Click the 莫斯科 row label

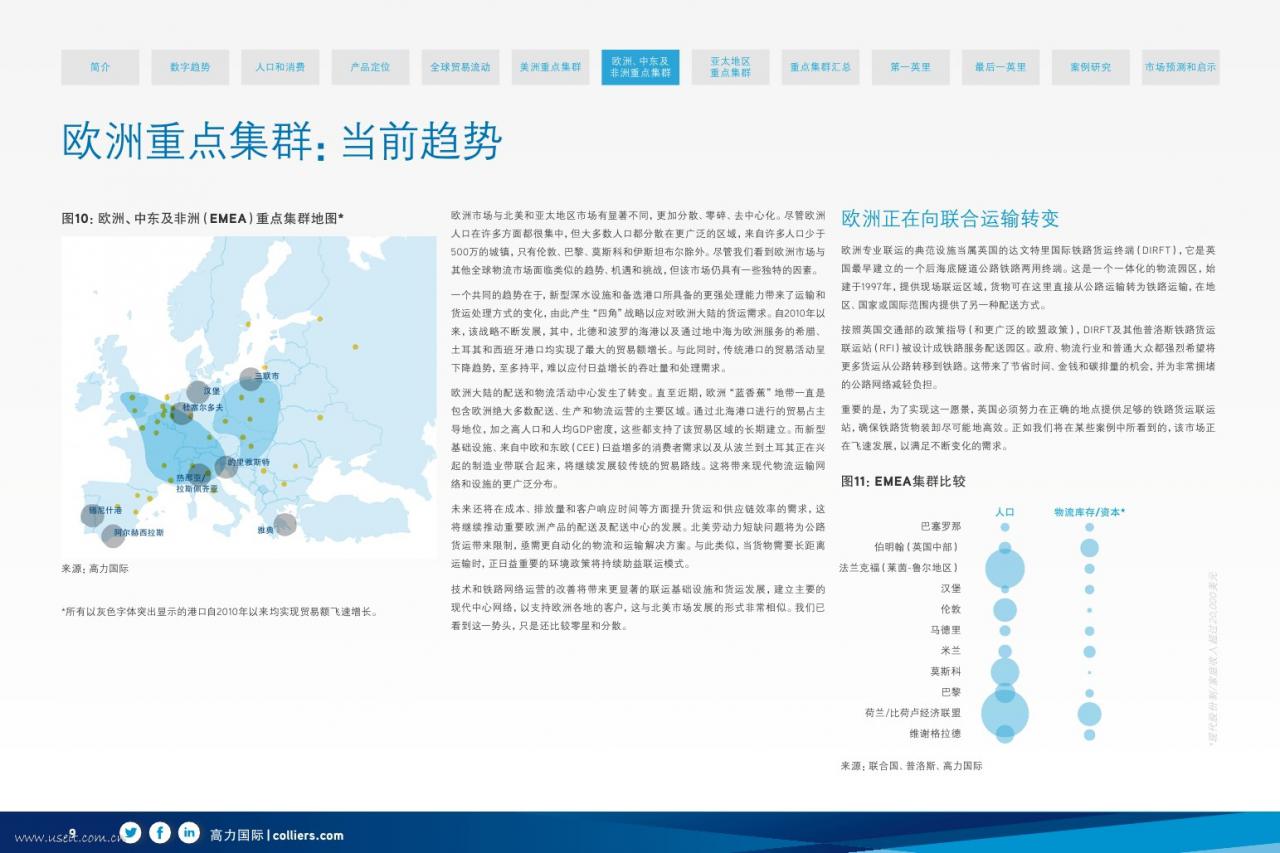(x=946, y=672)
